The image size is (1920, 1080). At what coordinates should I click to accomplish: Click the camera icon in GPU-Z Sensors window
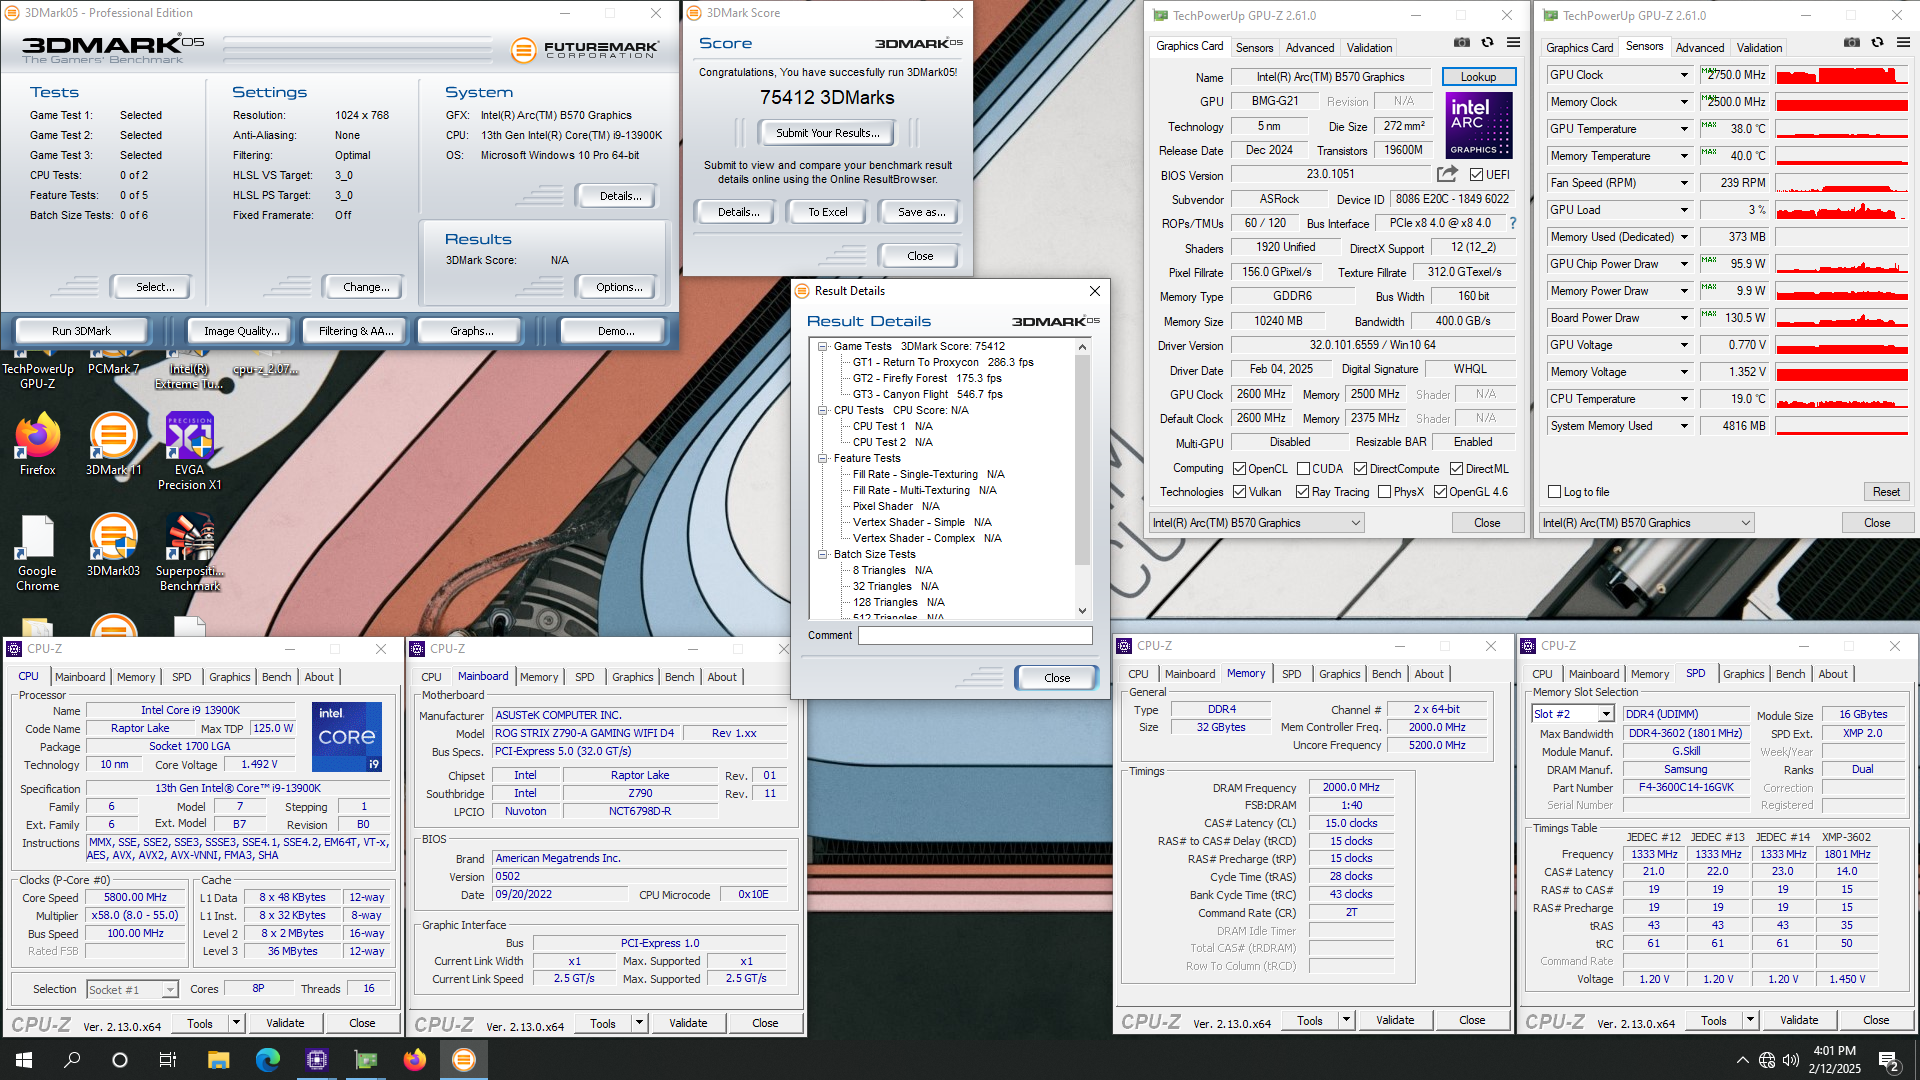1852,43
